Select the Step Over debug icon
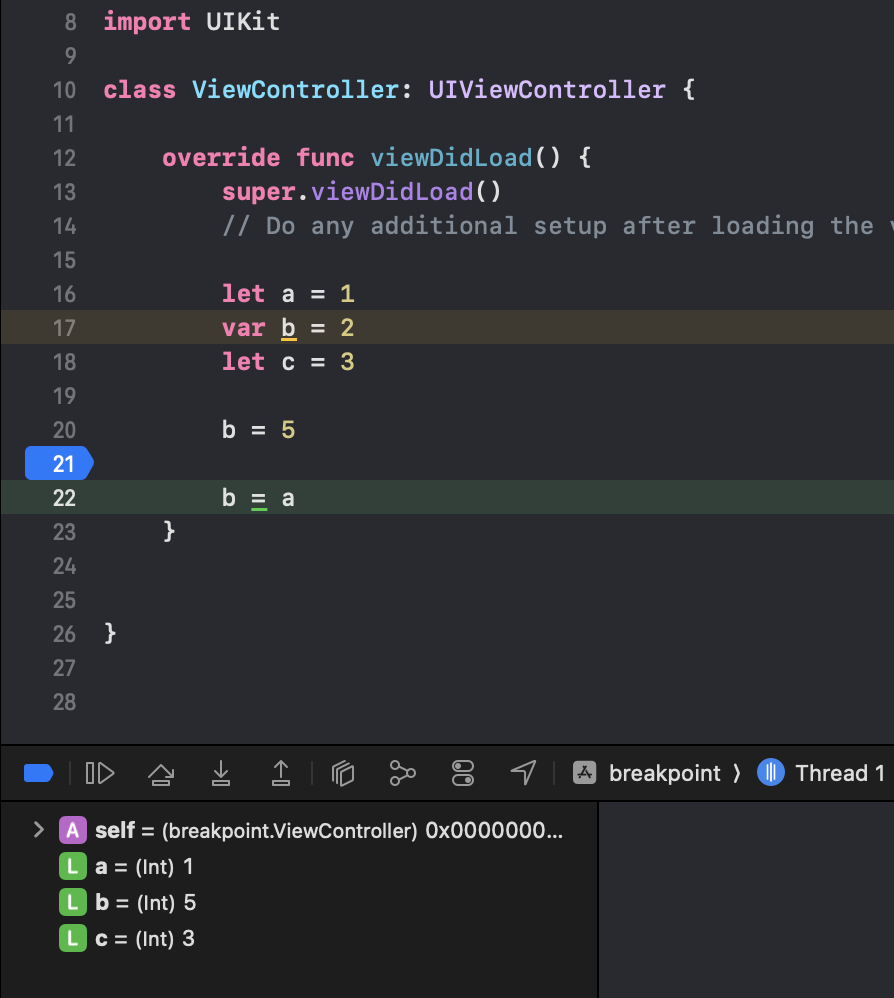The image size is (894, 998). [161, 773]
